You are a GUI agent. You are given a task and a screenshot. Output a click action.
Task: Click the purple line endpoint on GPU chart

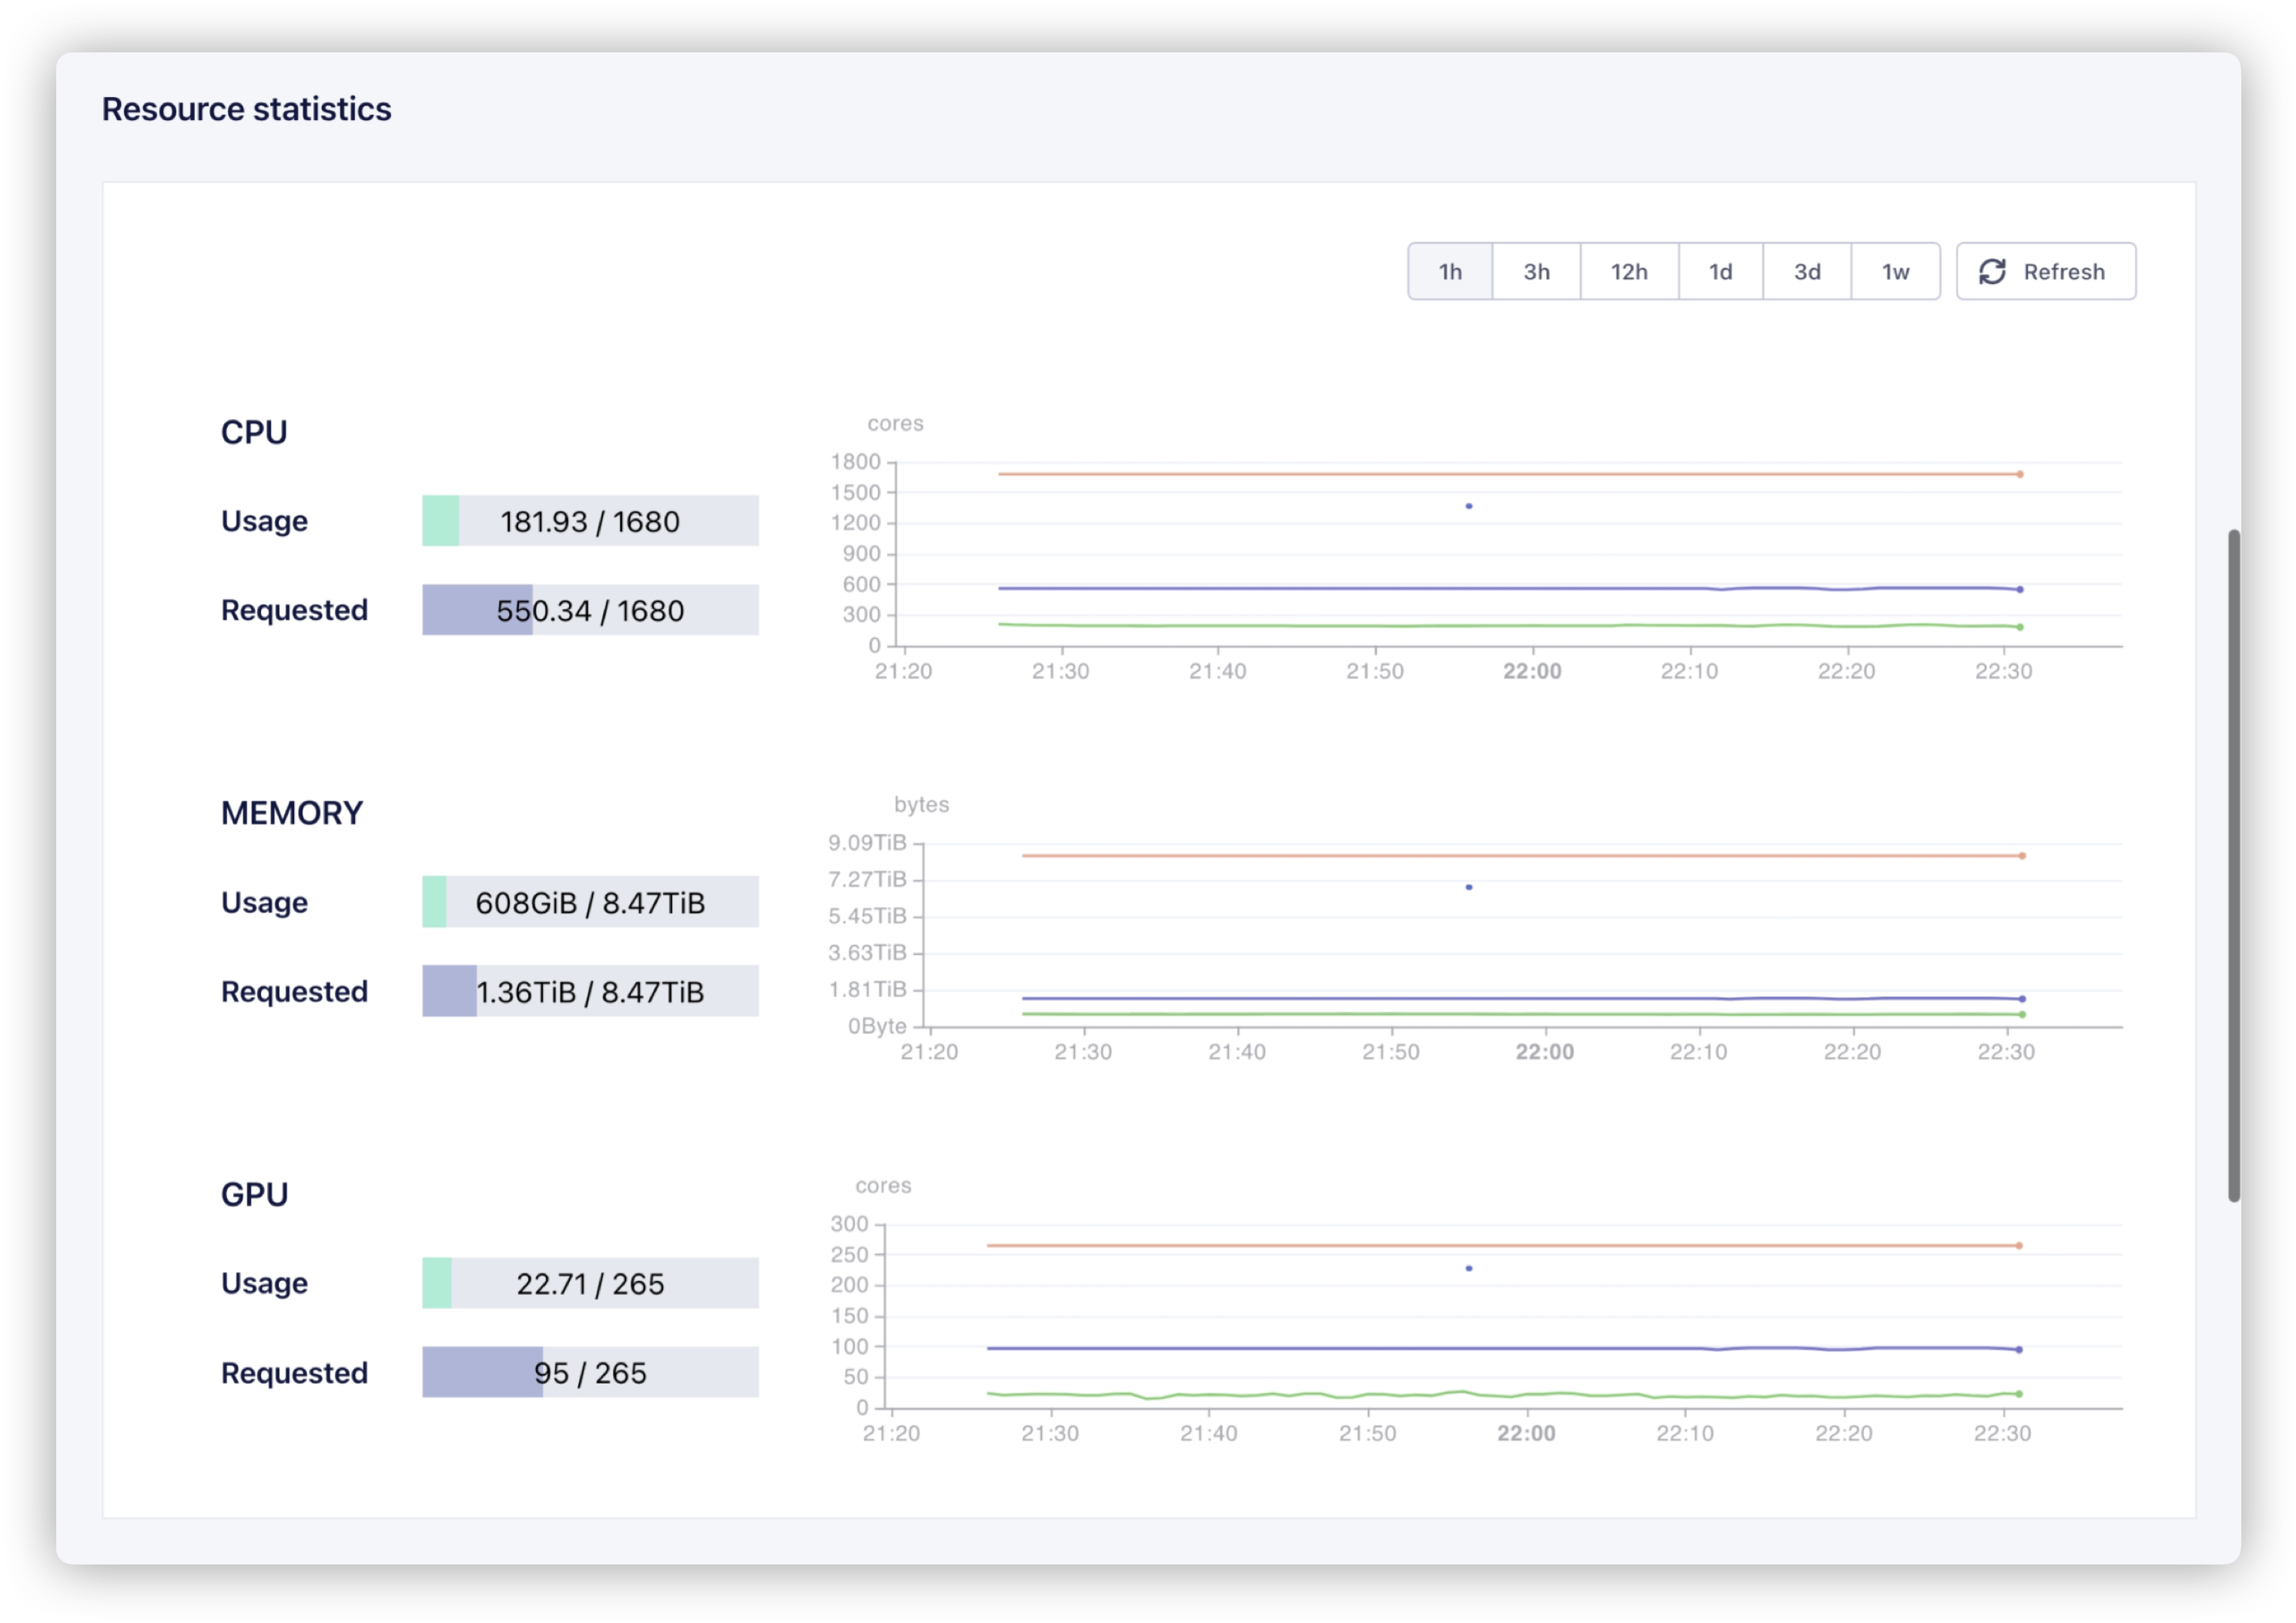(2019, 1350)
